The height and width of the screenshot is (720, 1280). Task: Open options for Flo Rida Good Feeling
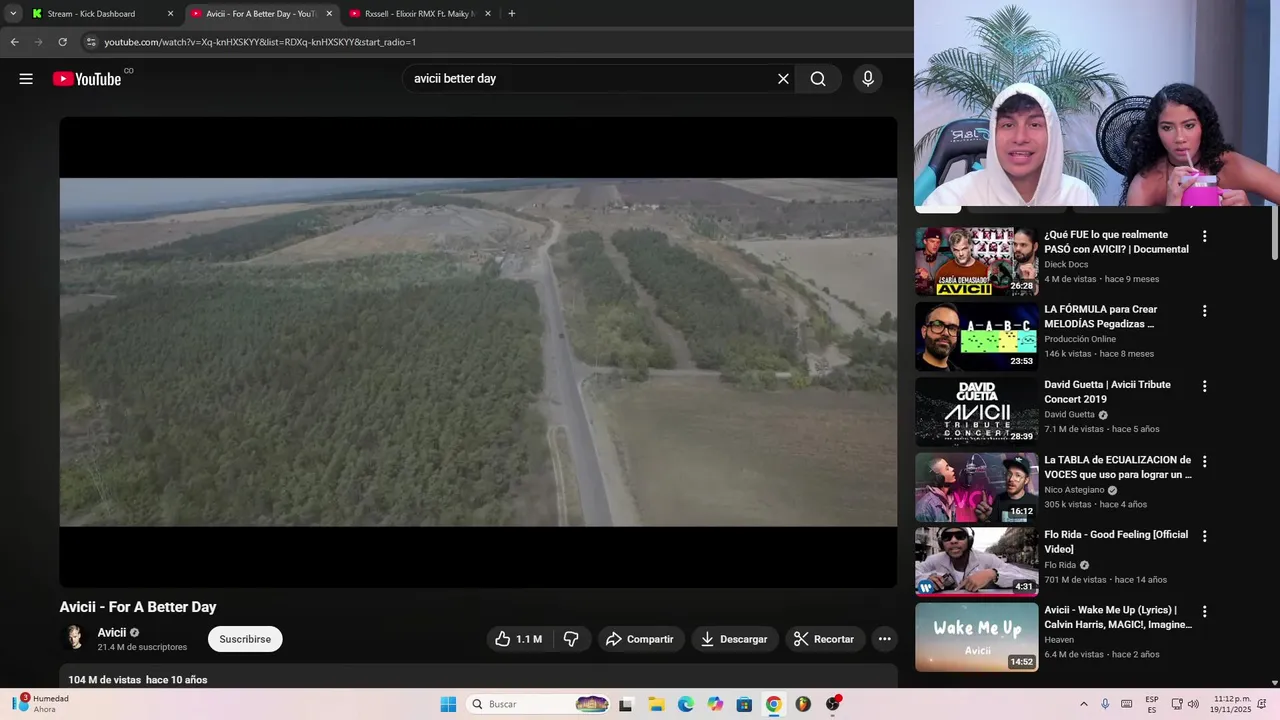click(x=1204, y=536)
